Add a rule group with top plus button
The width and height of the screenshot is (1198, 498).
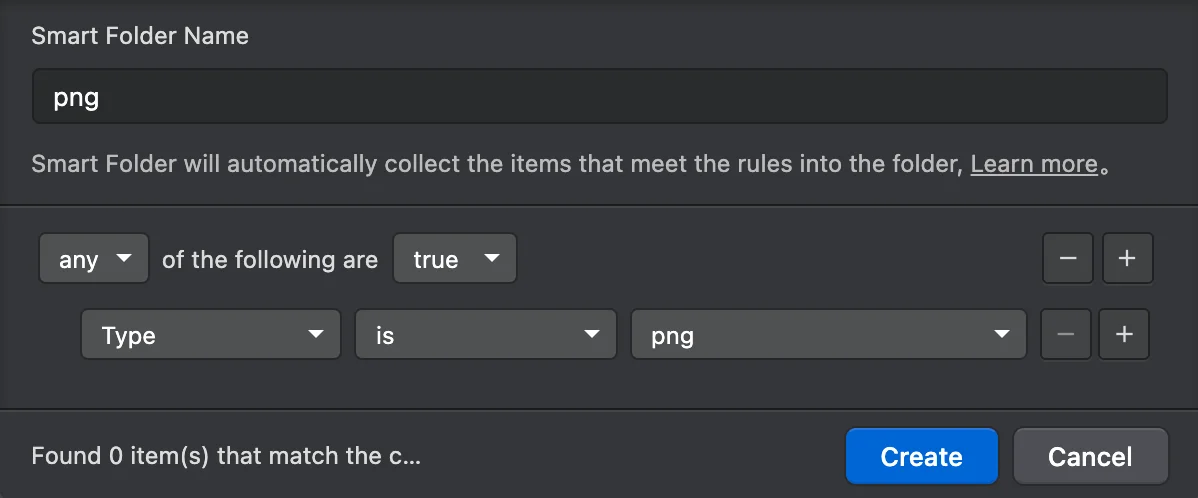pyautogui.click(x=1127, y=258)
